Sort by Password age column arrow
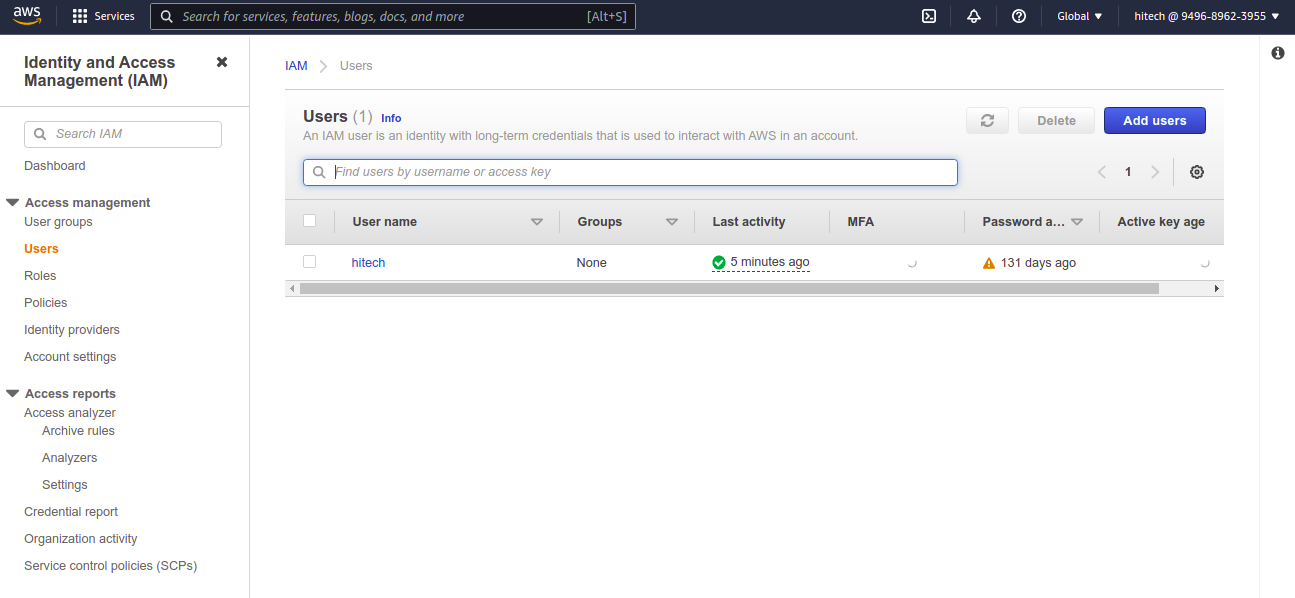1295x598 pixels. pos(1077,222)
